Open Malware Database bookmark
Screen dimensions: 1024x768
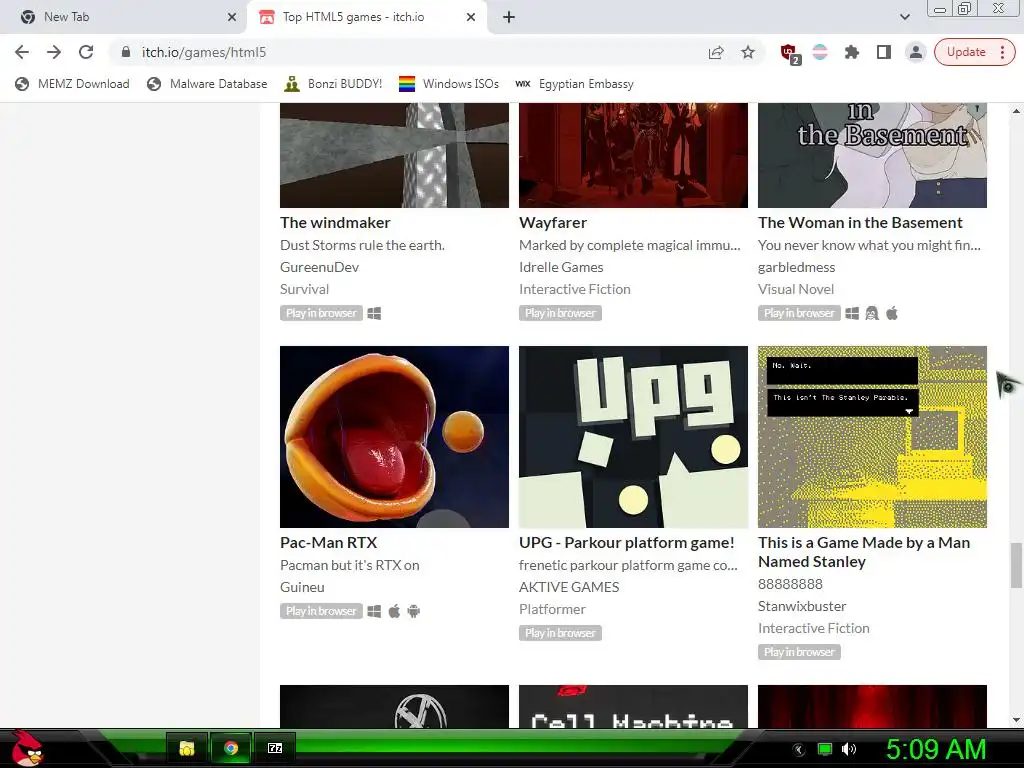[207, 84]
